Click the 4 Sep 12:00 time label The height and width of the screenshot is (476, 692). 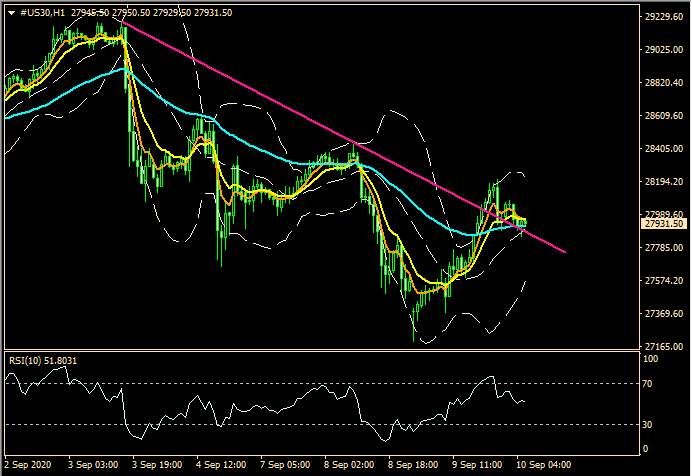(222, 465)
